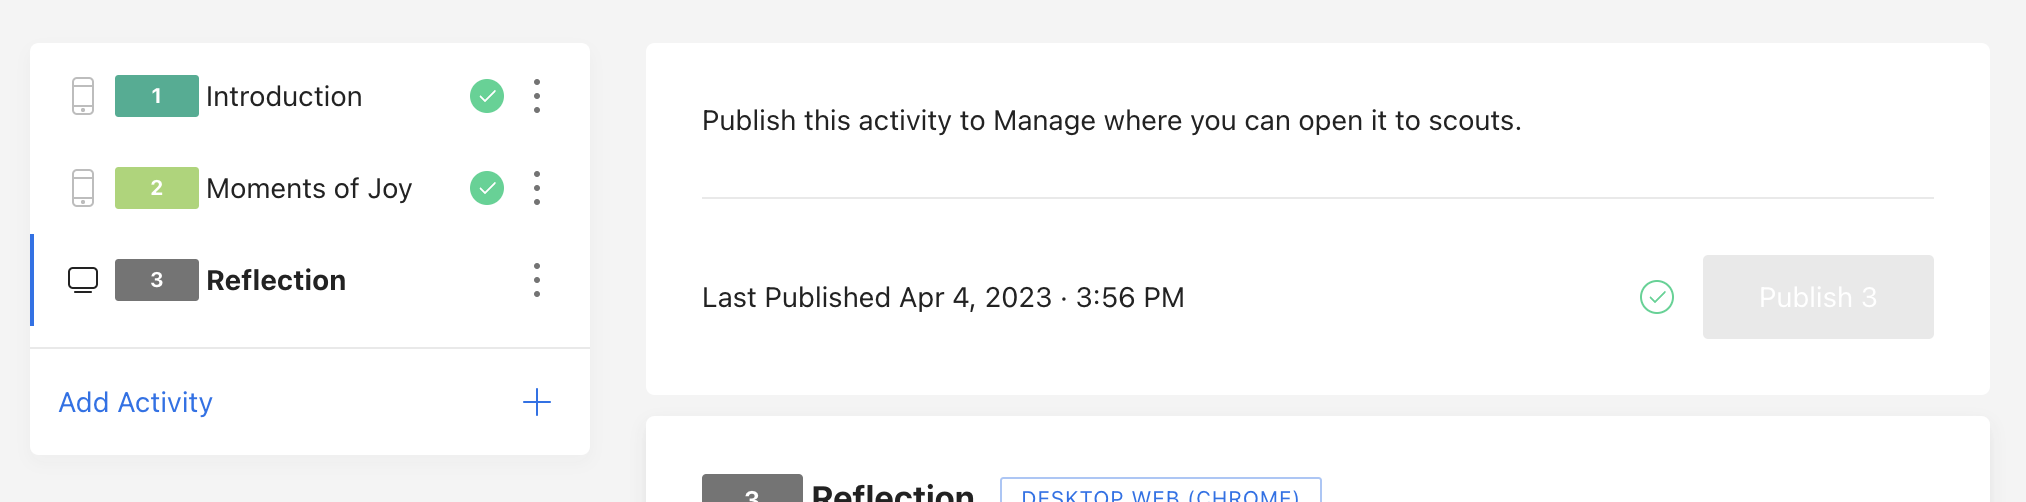
Task: Open the three-dot menu for Introduction
Action: (537, 96)
